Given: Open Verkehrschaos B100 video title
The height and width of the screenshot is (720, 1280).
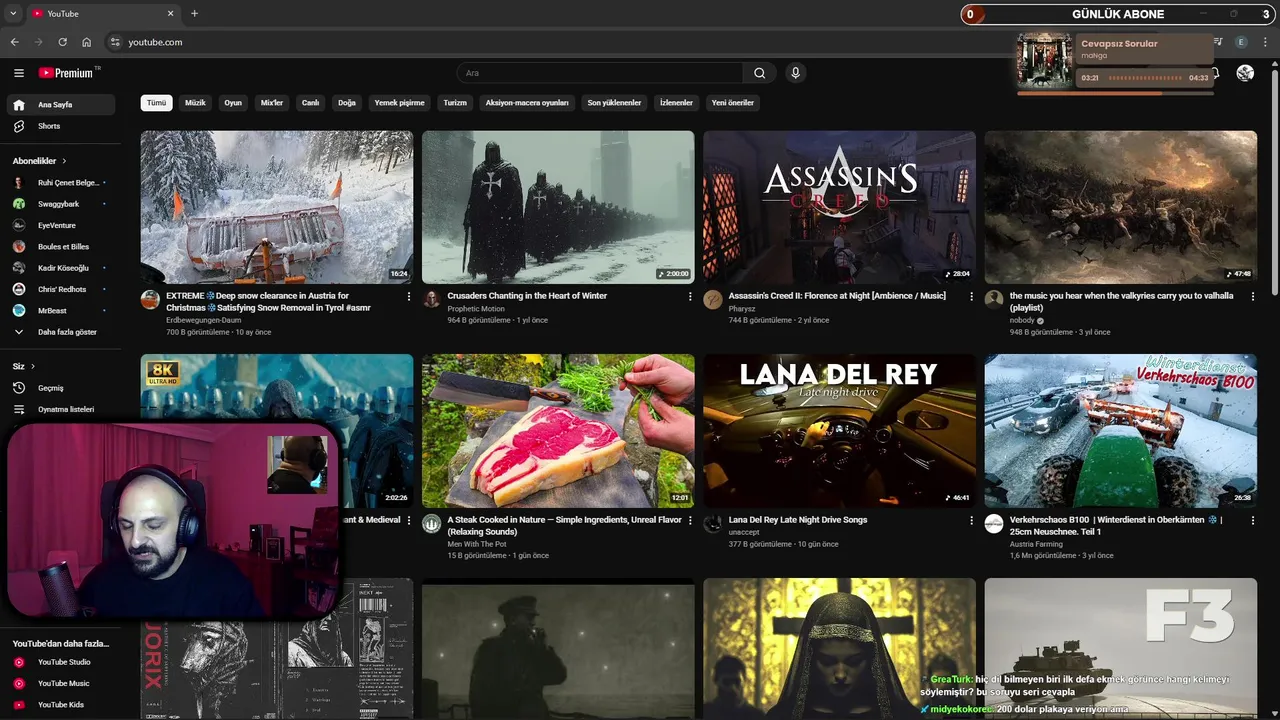Looking at the screenshot, I should (1115, 526).
